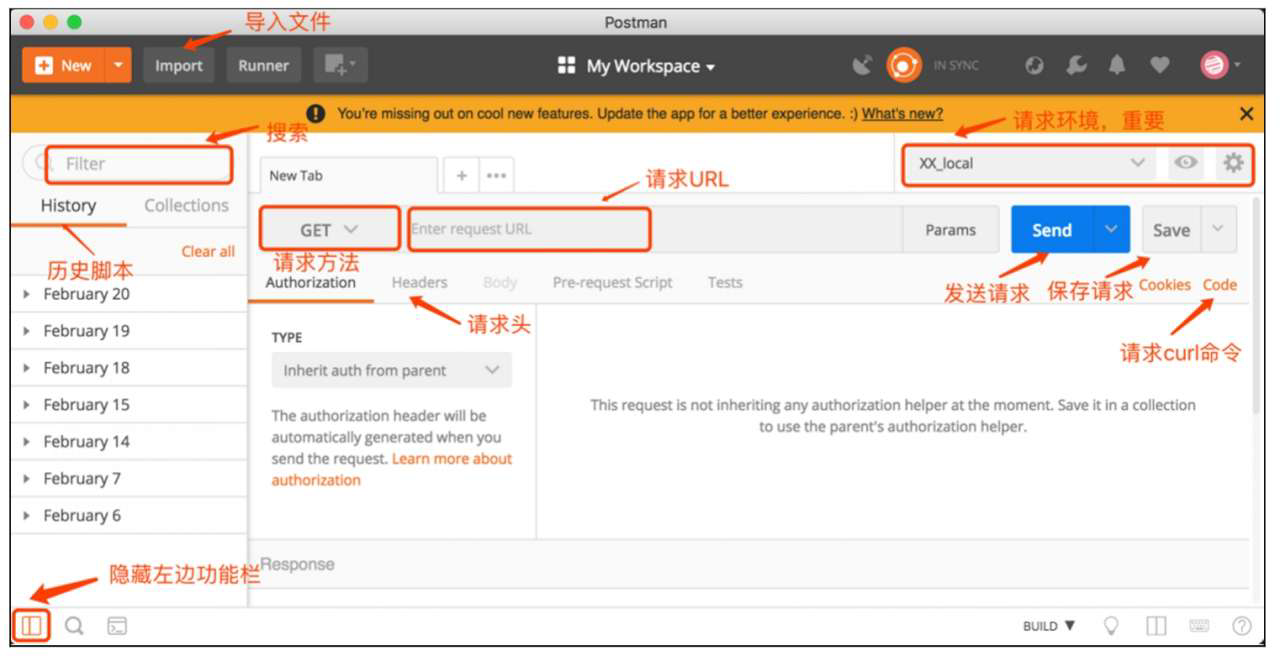
Task: Click the satellite capture requests icon
Action: [862, 66]
